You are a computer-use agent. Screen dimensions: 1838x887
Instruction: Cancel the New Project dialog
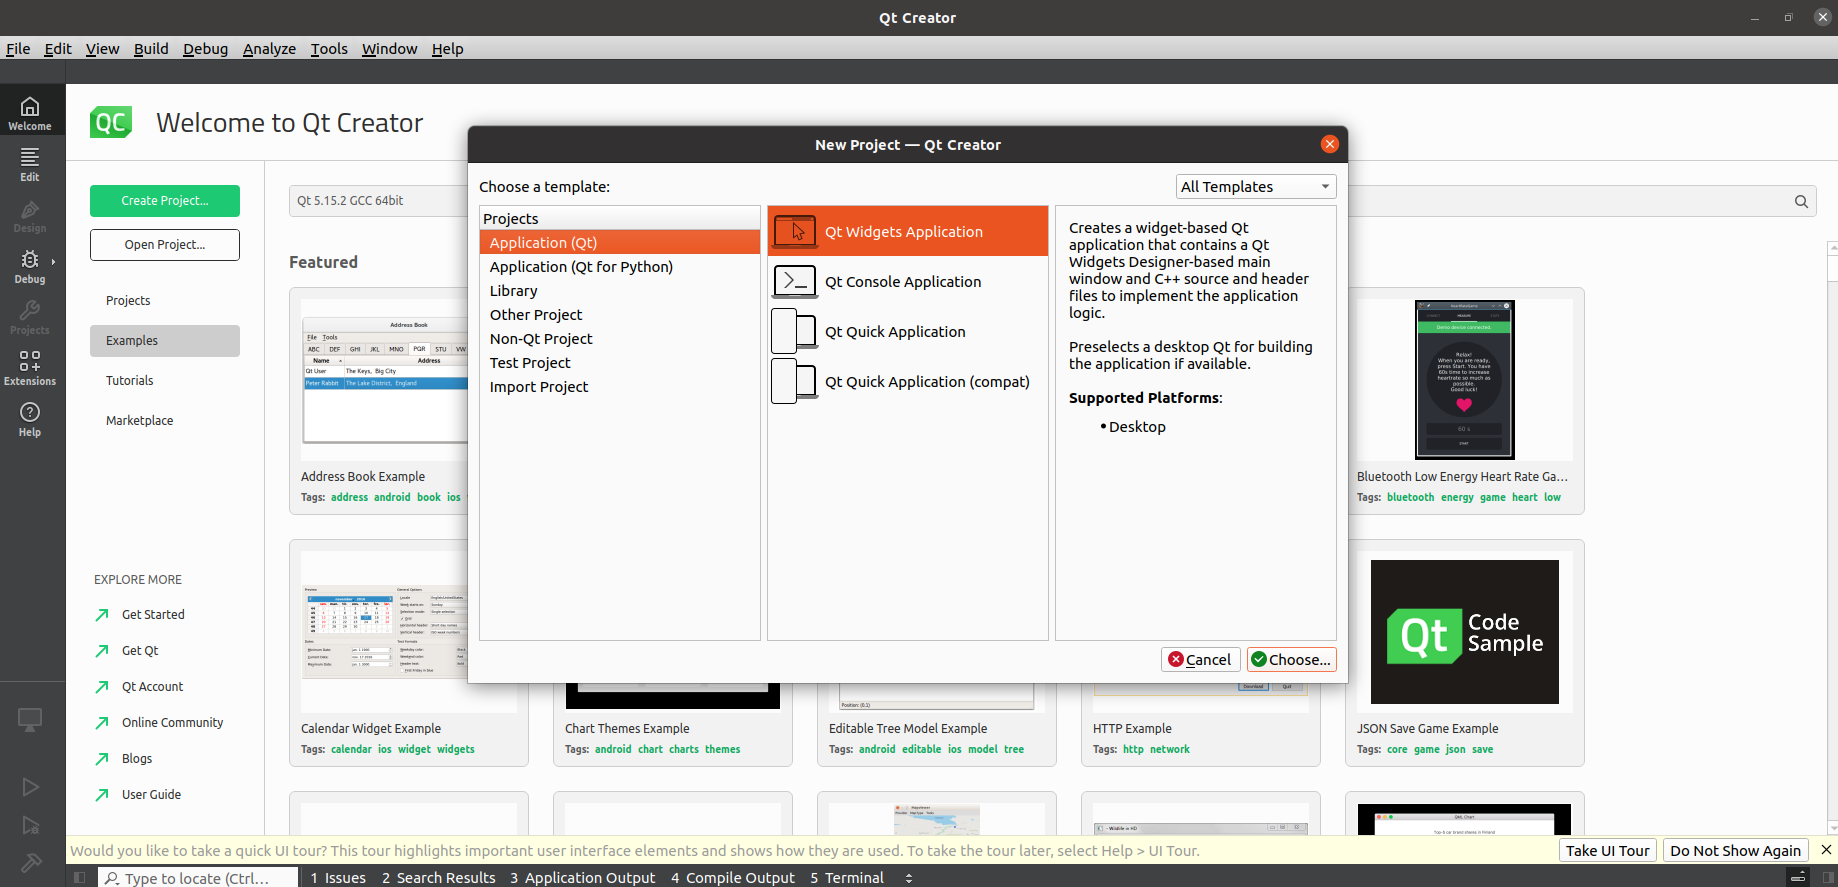pyautogui.click(x=1200, y=660)
